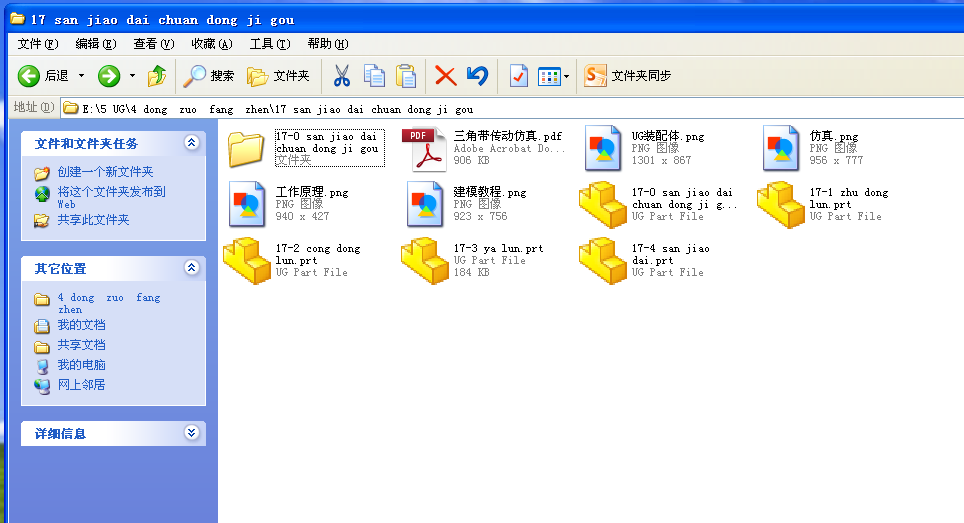Open the 查看(V) menu

click(x=154, y=44)
